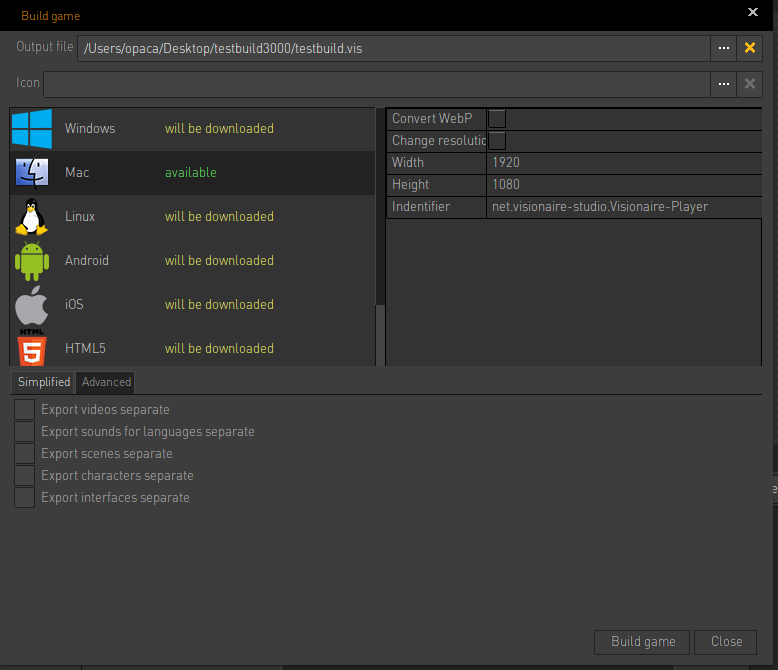This screenshot has height=670, width=778.
Task: Select the HTML5 platform name
Action: pos(85,348)
